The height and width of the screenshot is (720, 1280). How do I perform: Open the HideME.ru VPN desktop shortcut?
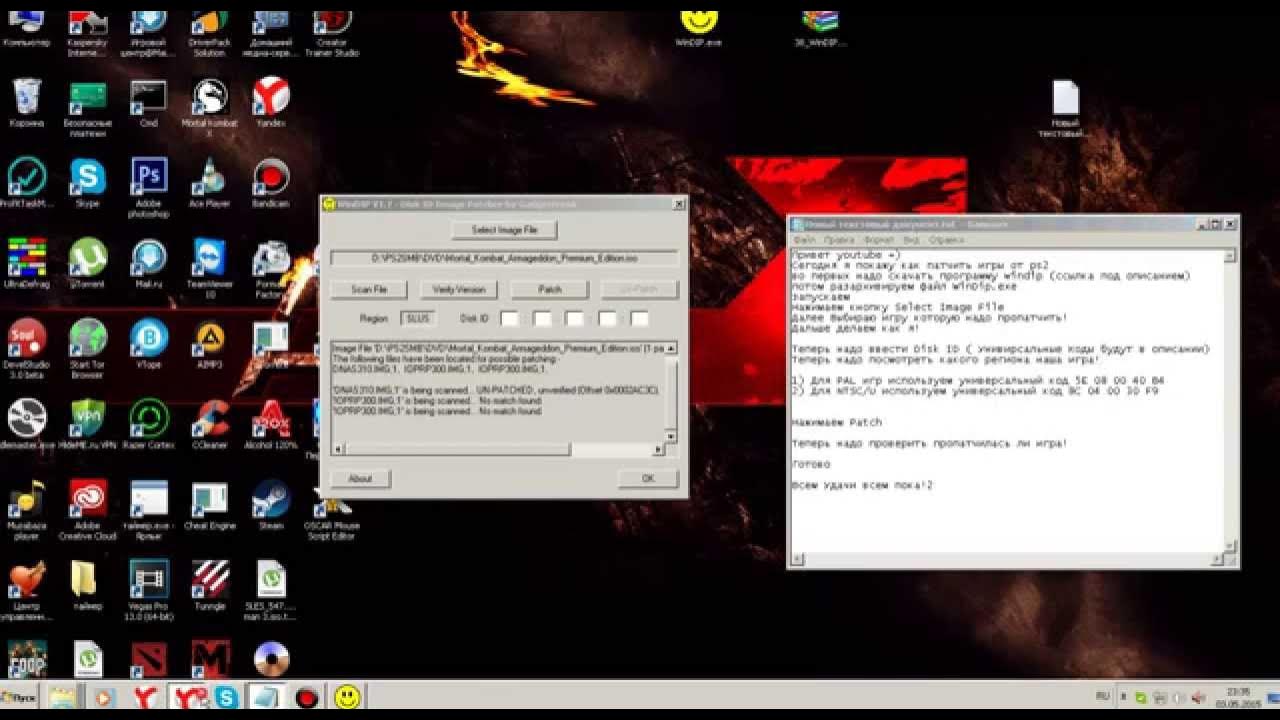coord(87,425)
